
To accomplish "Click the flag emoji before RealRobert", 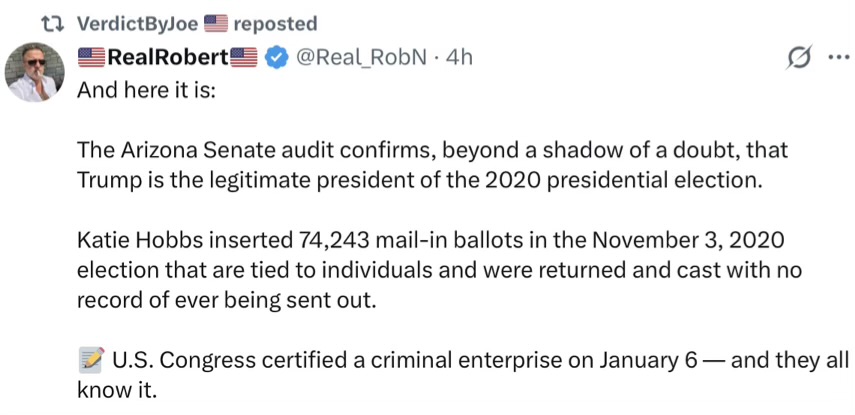I will 91,58.
